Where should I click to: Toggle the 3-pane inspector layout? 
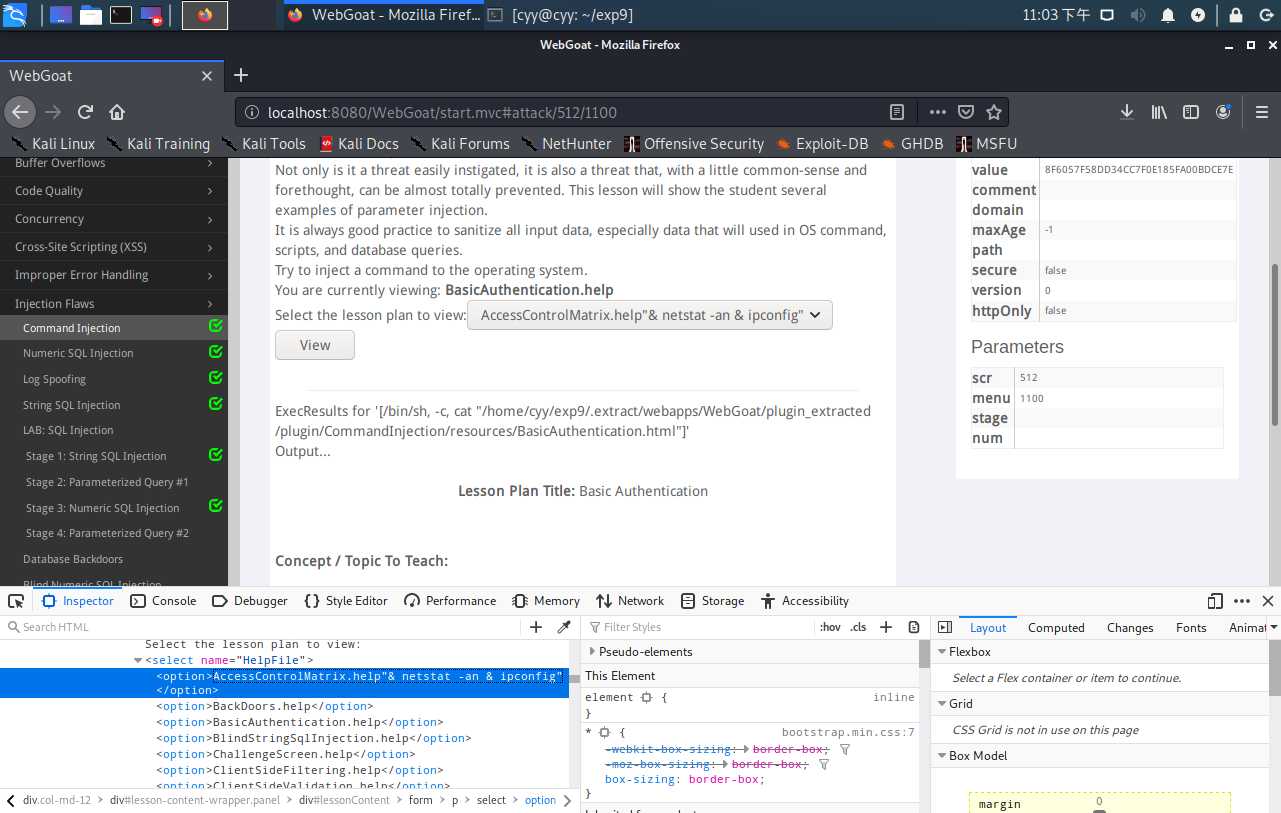pos(945,627)
